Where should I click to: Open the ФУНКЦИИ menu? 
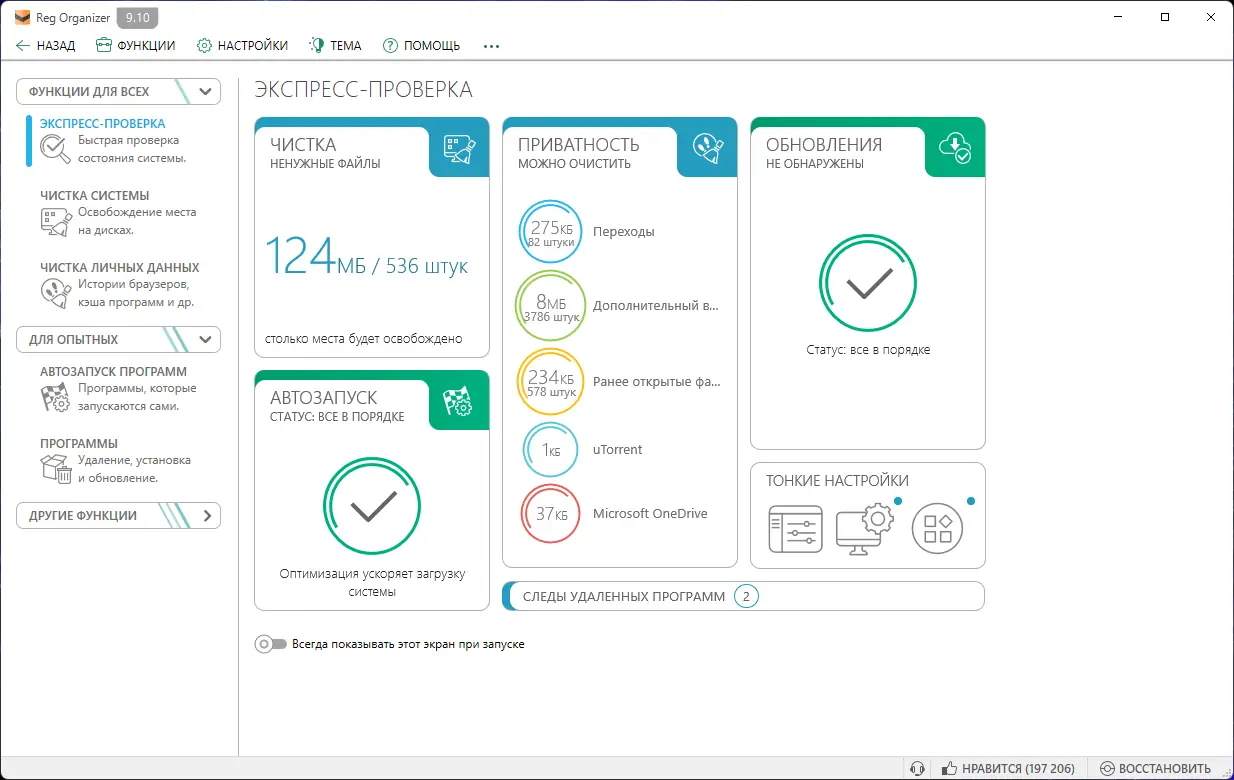click(x=135, y=45)
